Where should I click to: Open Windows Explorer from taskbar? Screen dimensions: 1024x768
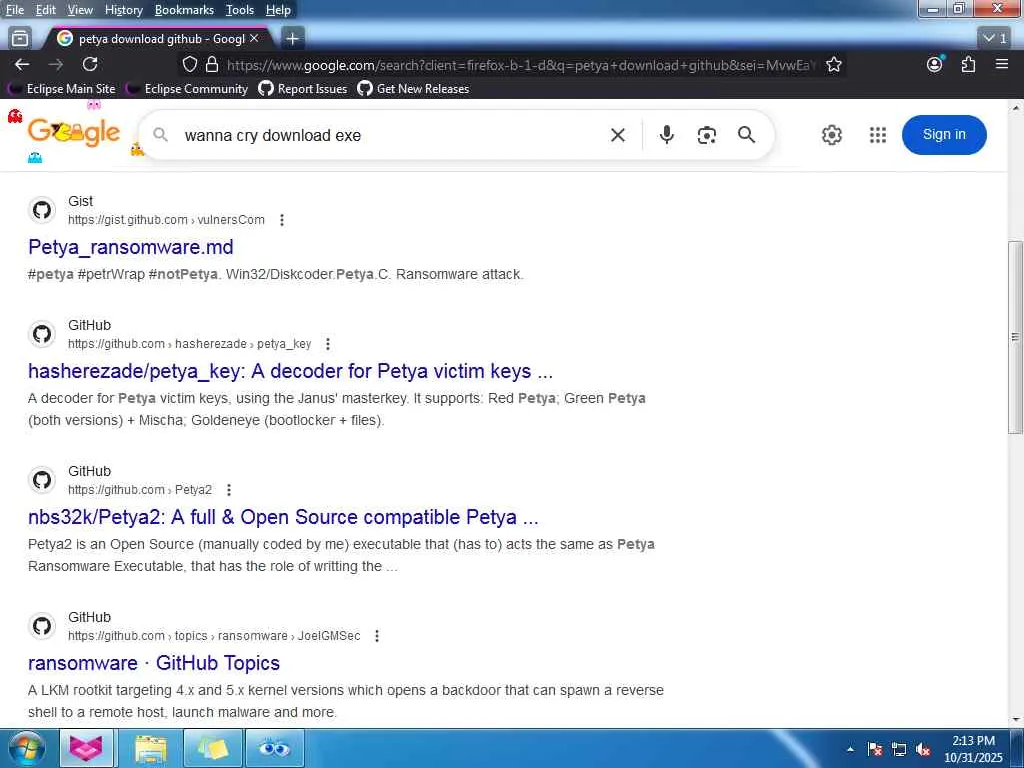(150, 748)
